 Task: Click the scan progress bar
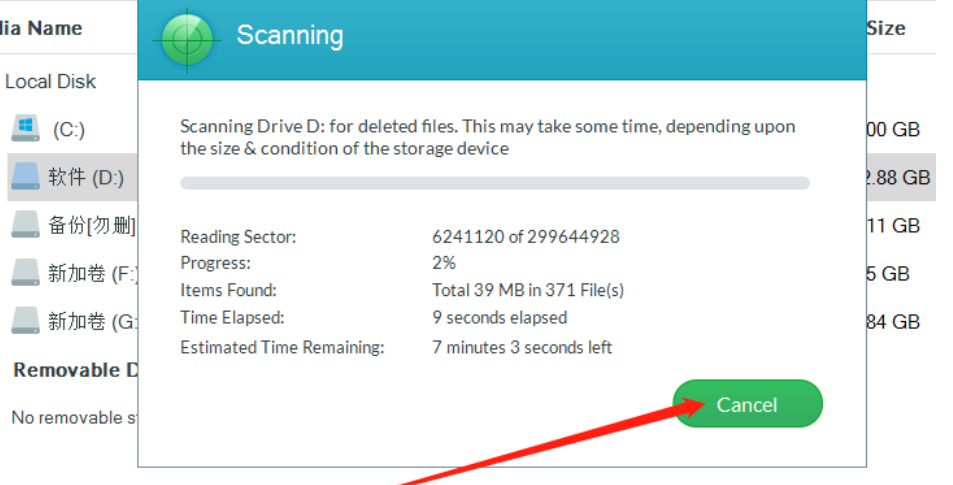[494, 183]
